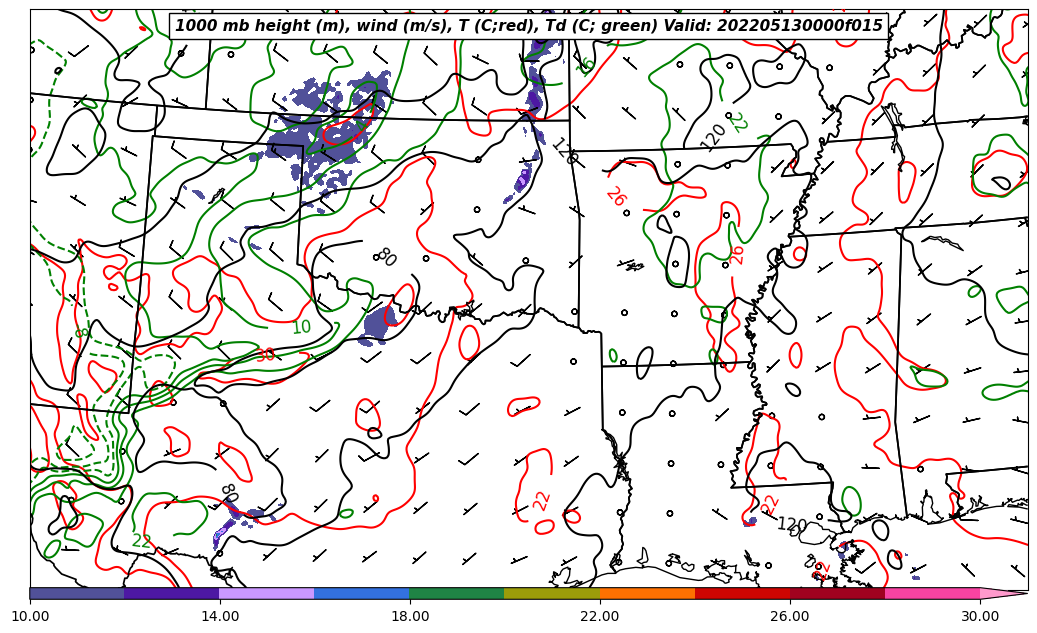
Task: Select the olive 20–22 colorbar segment
Action: point(552,593)
